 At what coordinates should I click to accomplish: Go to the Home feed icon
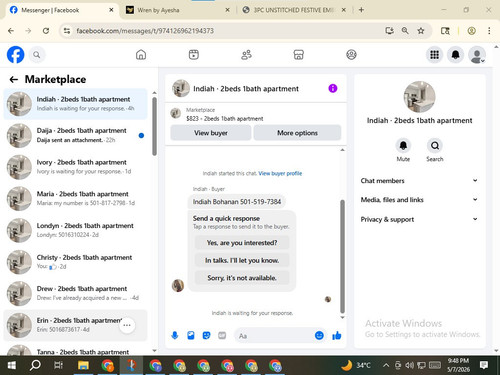pyautogui.click(x=141, y=55)
